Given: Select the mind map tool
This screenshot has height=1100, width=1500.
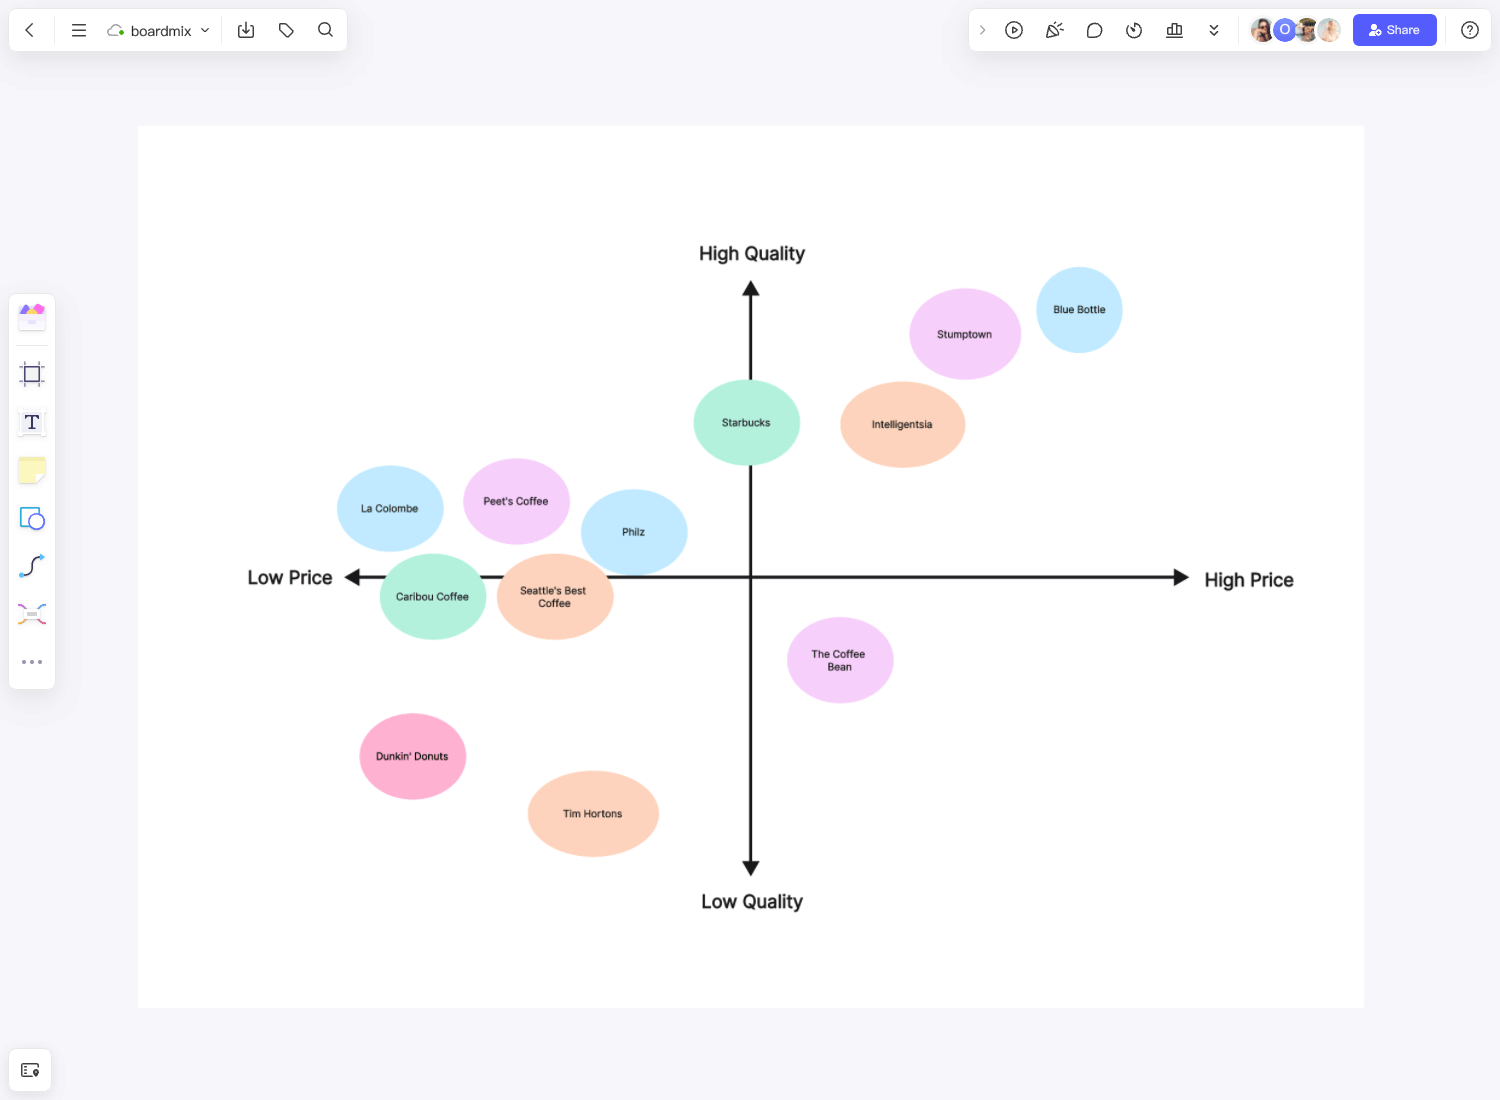Looking at the screenshot, I should pos(32,614).
